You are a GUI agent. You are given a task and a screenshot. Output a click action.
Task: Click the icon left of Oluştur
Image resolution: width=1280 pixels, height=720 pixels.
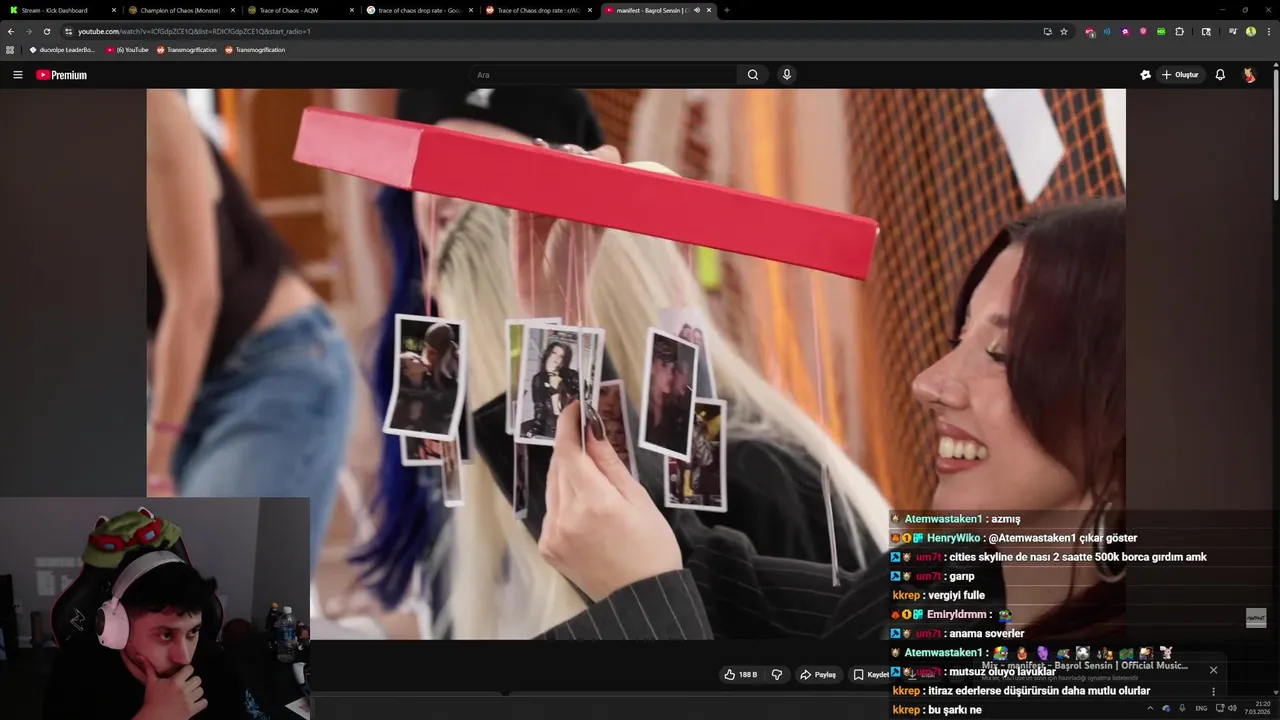1145,75
